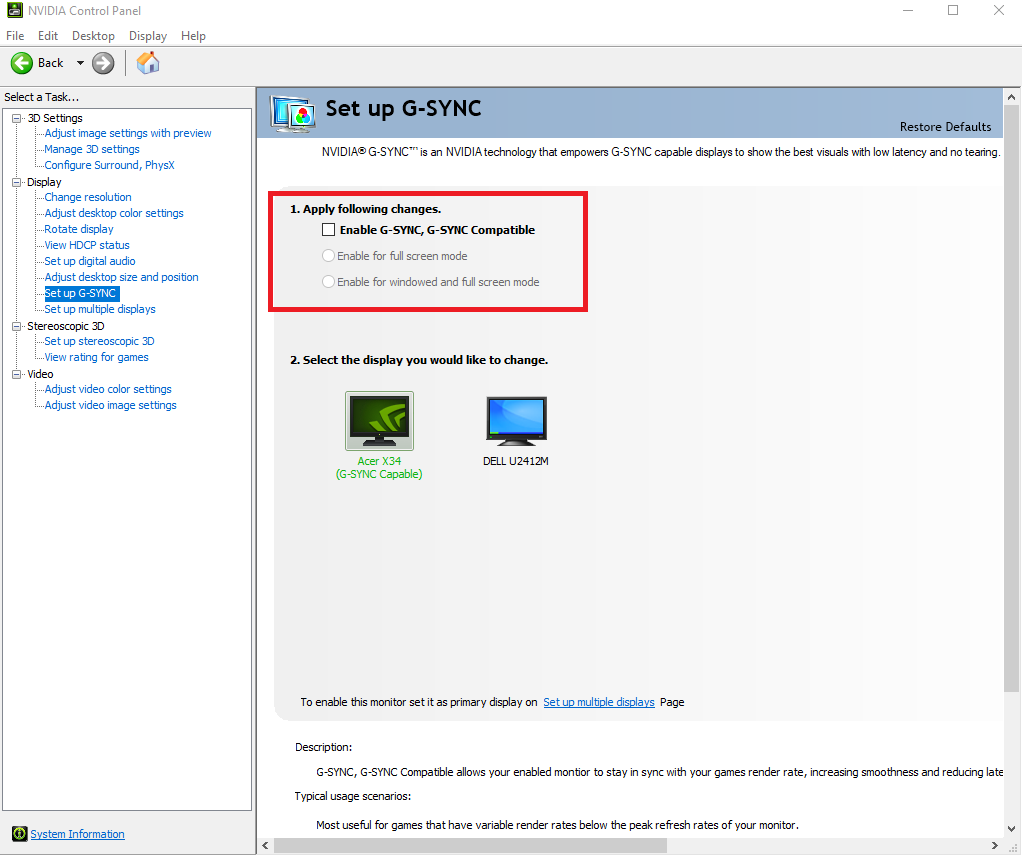Choose Enable for windowed and full screen mode
The image size is (1022, 855).
328,282
